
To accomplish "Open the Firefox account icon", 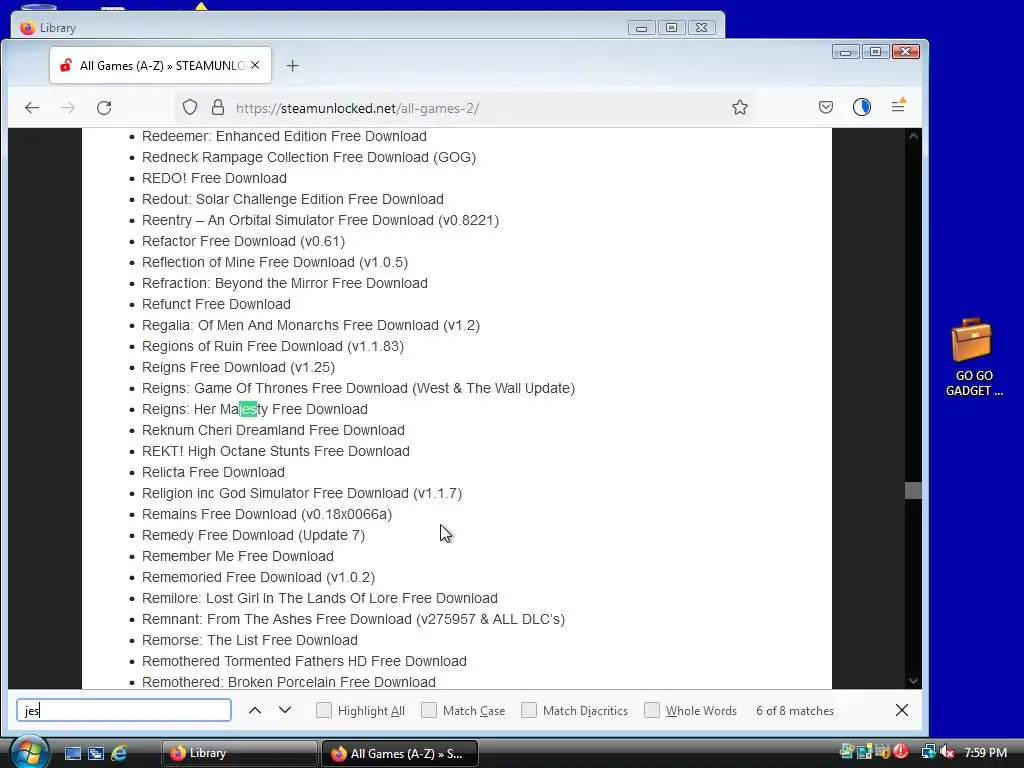I will click(x=861, y=107).
